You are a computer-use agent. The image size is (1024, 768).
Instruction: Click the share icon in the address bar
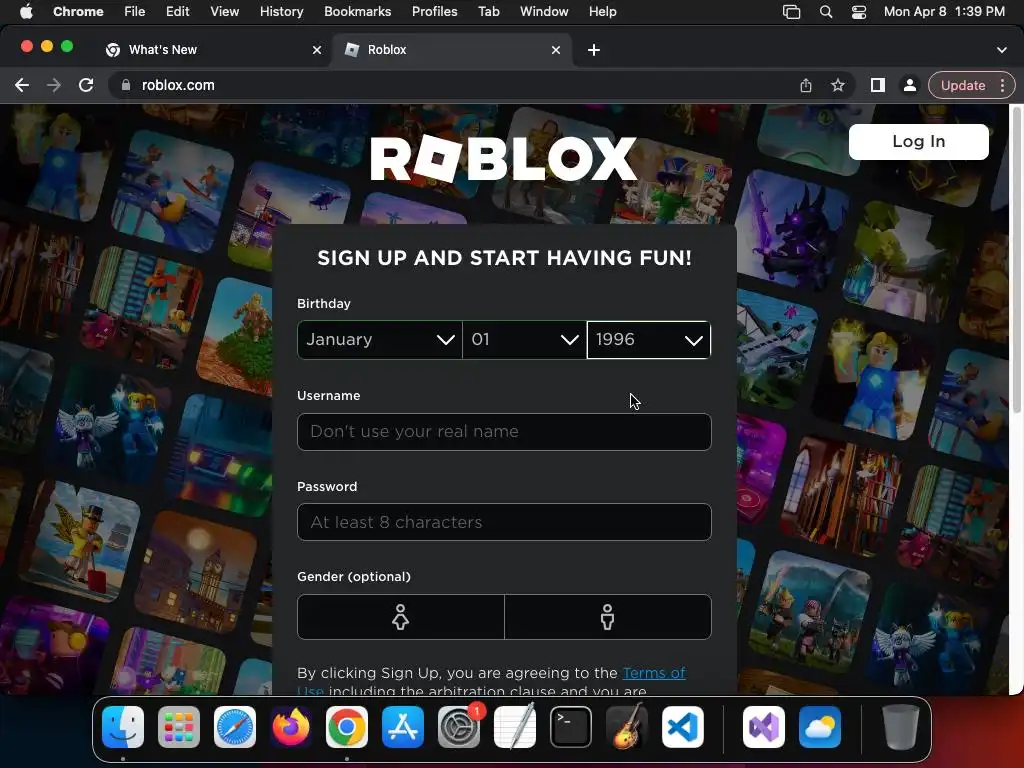point(806,86)
